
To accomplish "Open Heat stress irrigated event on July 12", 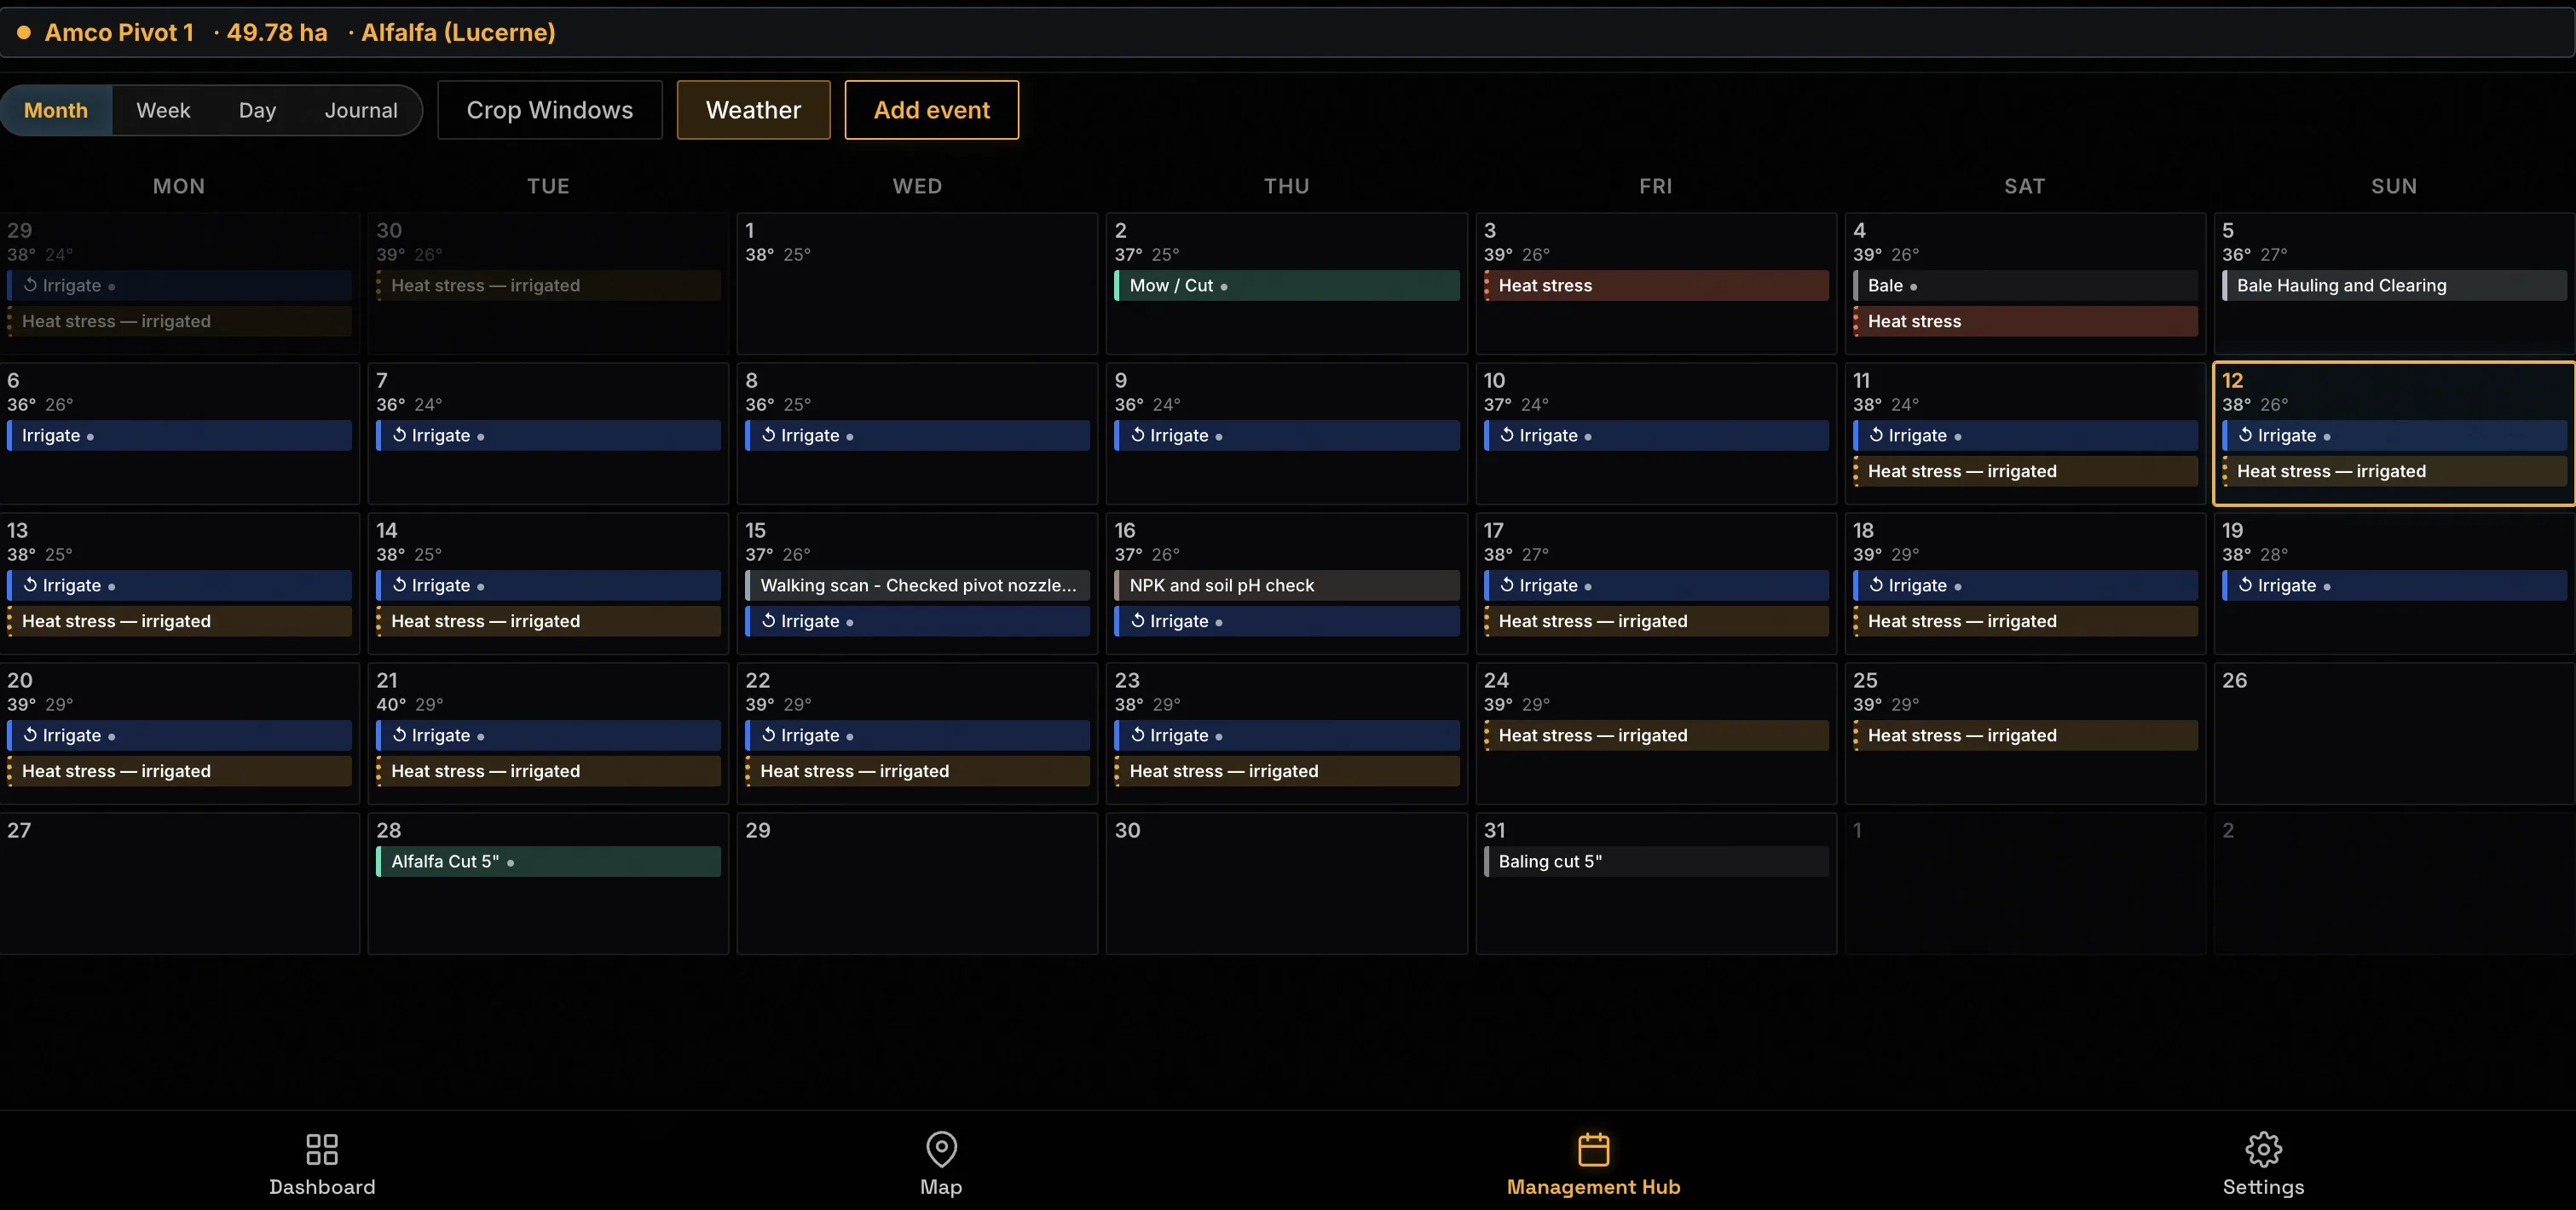I will (x=2394, y=471).
